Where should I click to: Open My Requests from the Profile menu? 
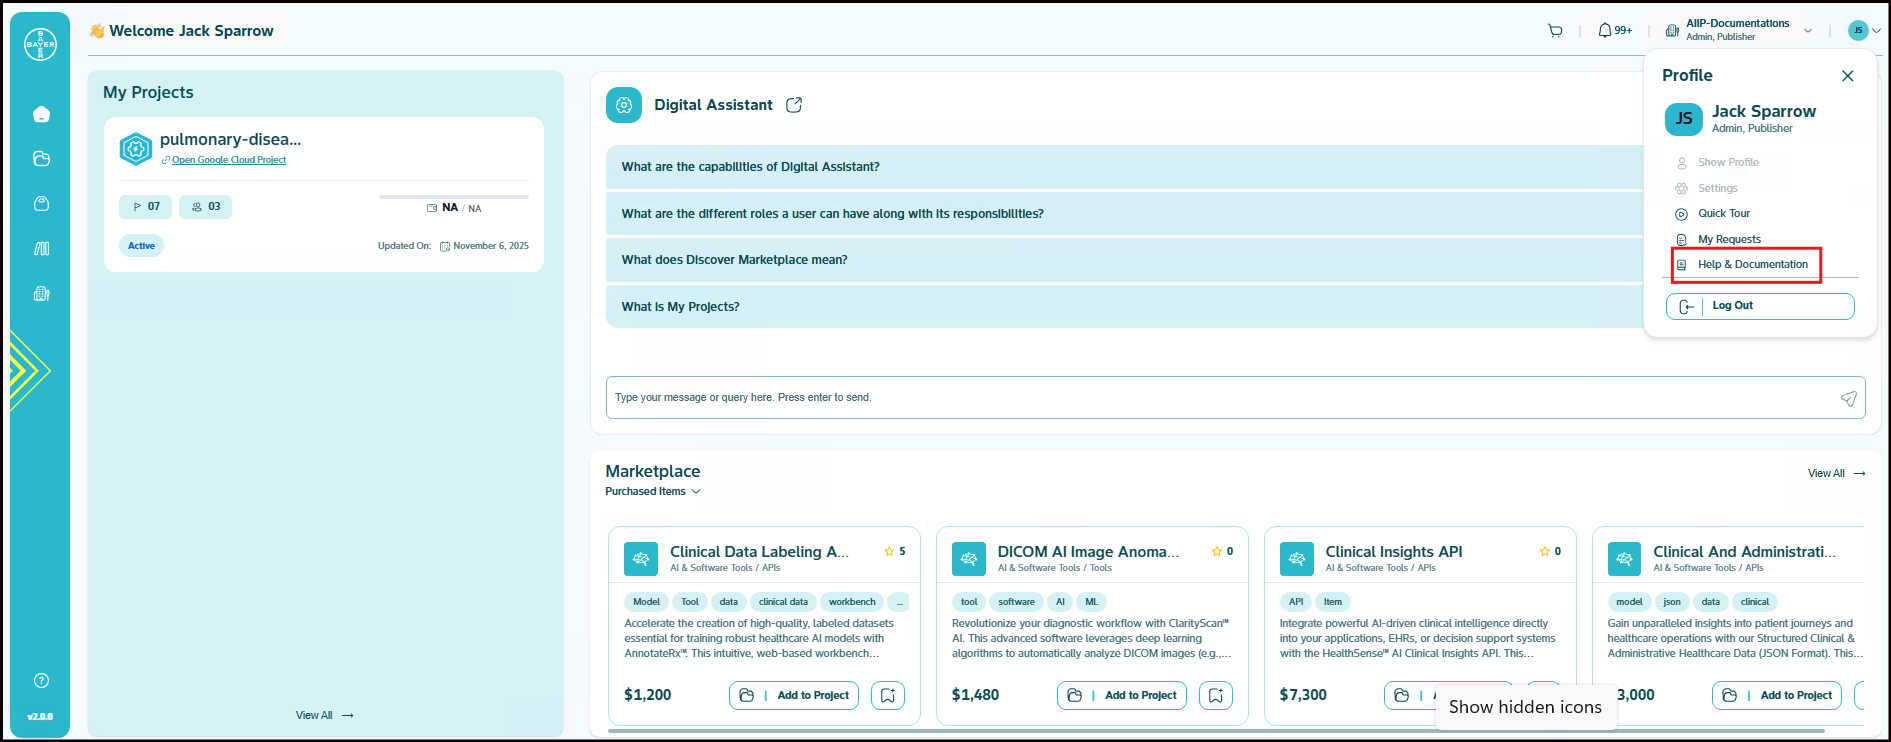1728,240
